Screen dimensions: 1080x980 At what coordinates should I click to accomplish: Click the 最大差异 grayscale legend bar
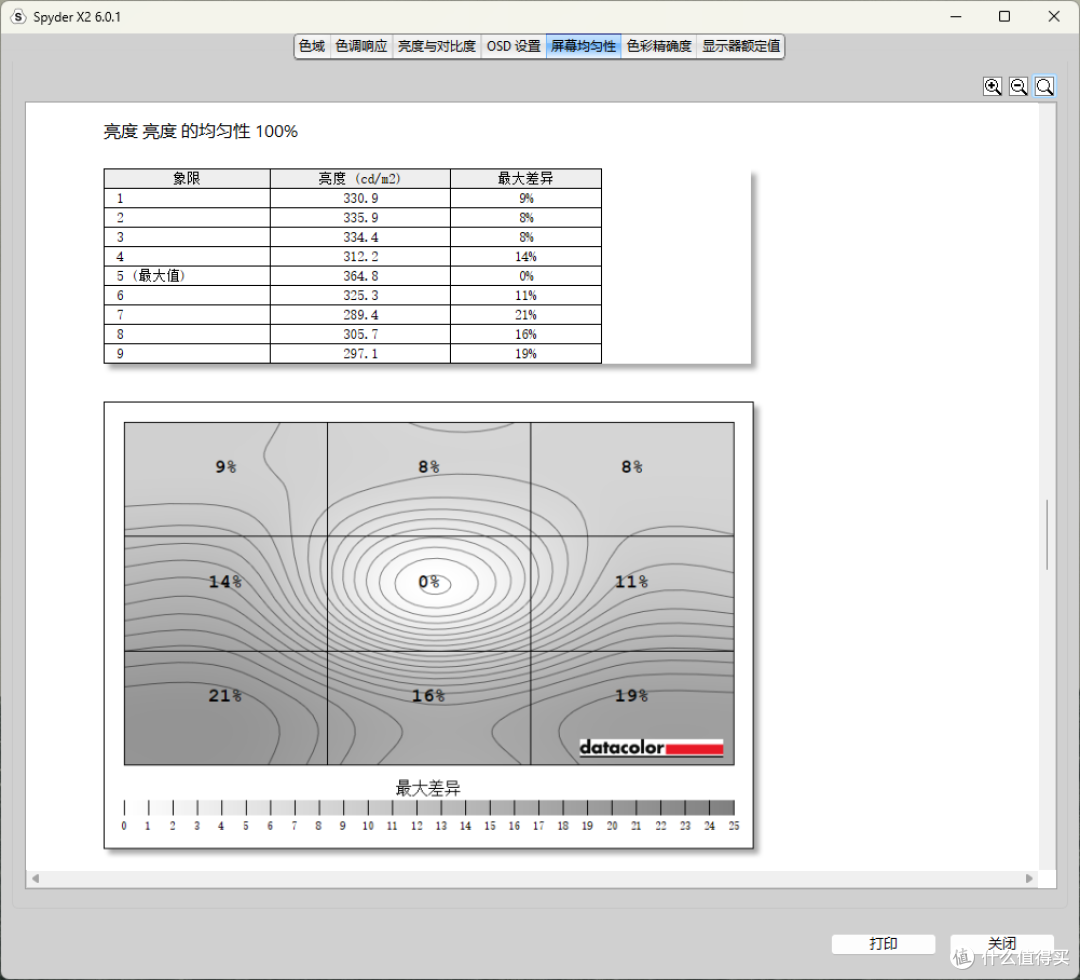(x=429, y=807)
